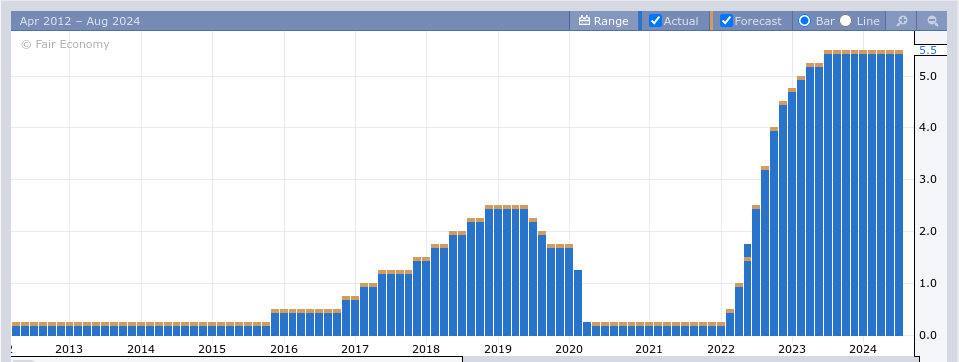Click the 2019 year axis label
The image size is (959, 362).
[498, 349]
